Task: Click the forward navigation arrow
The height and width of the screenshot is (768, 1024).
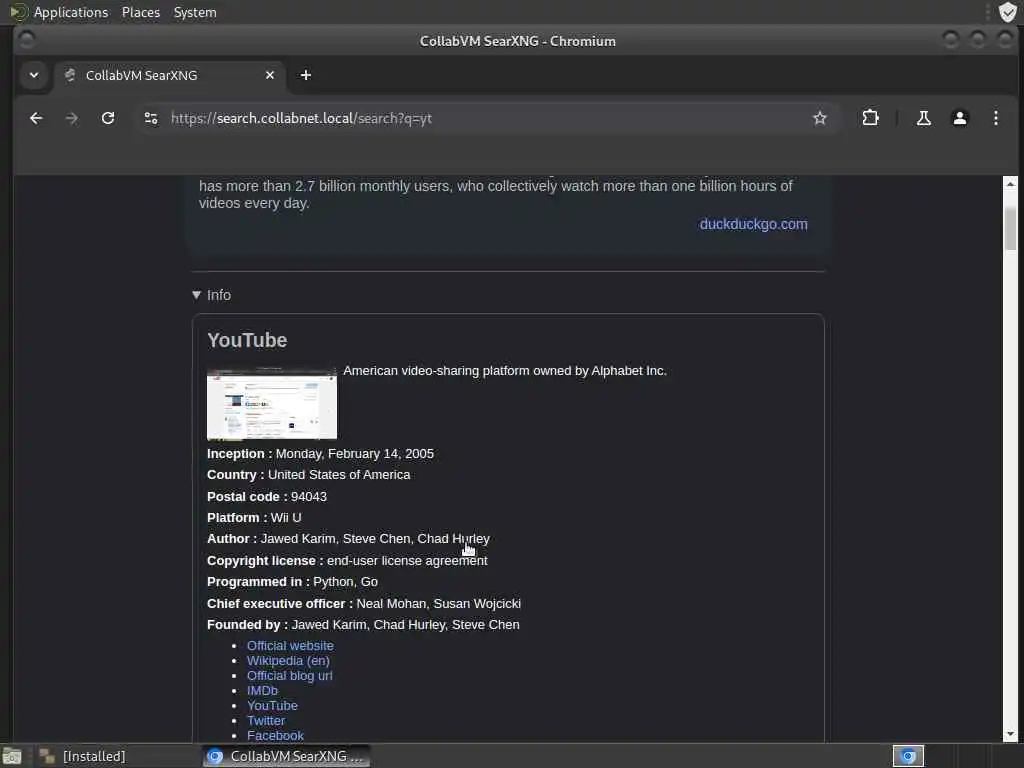Action: 72,118
